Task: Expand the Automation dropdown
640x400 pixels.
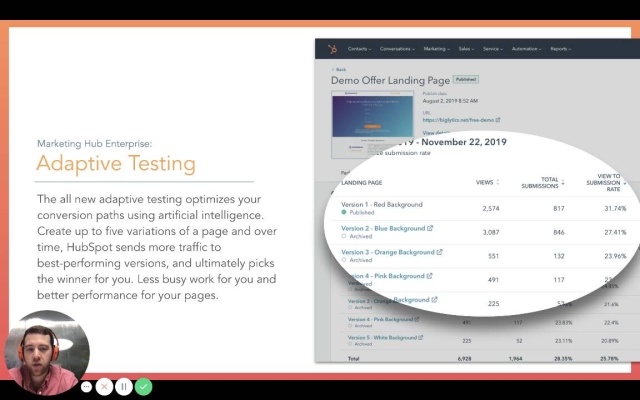Action: coord(527,49)
